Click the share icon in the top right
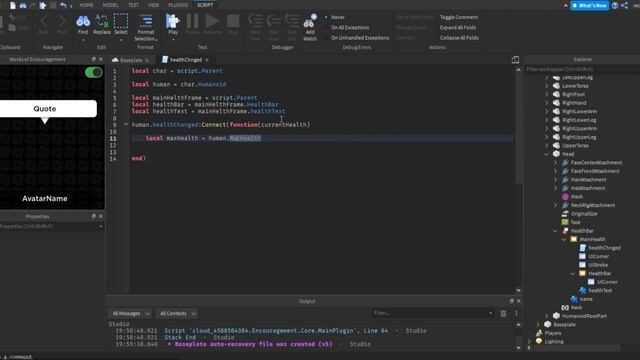Screen dimensions: 640x360 [624, 5]
